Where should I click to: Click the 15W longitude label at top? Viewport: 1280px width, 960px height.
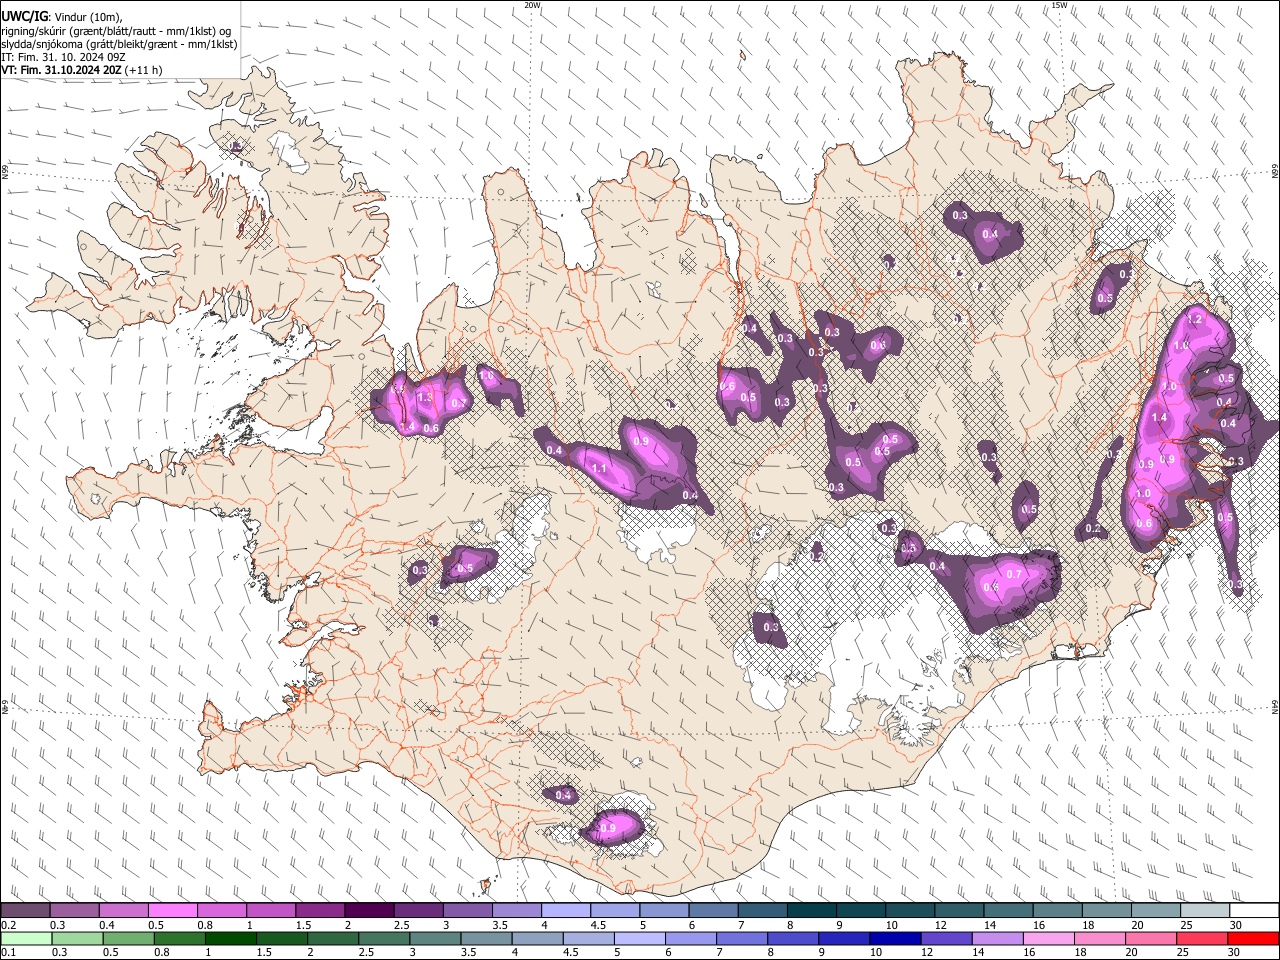click(x=1059, y=5)
